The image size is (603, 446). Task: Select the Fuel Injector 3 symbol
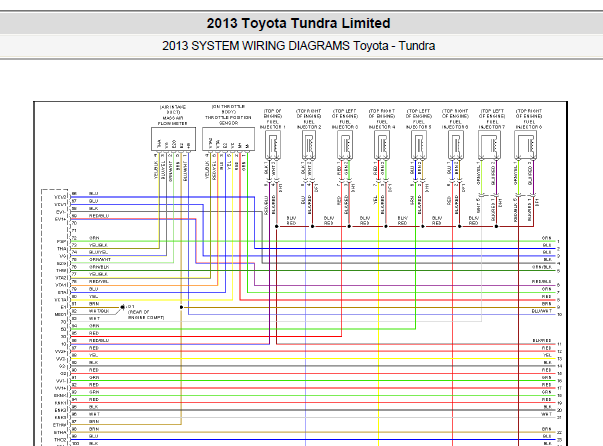click(345, 145)
